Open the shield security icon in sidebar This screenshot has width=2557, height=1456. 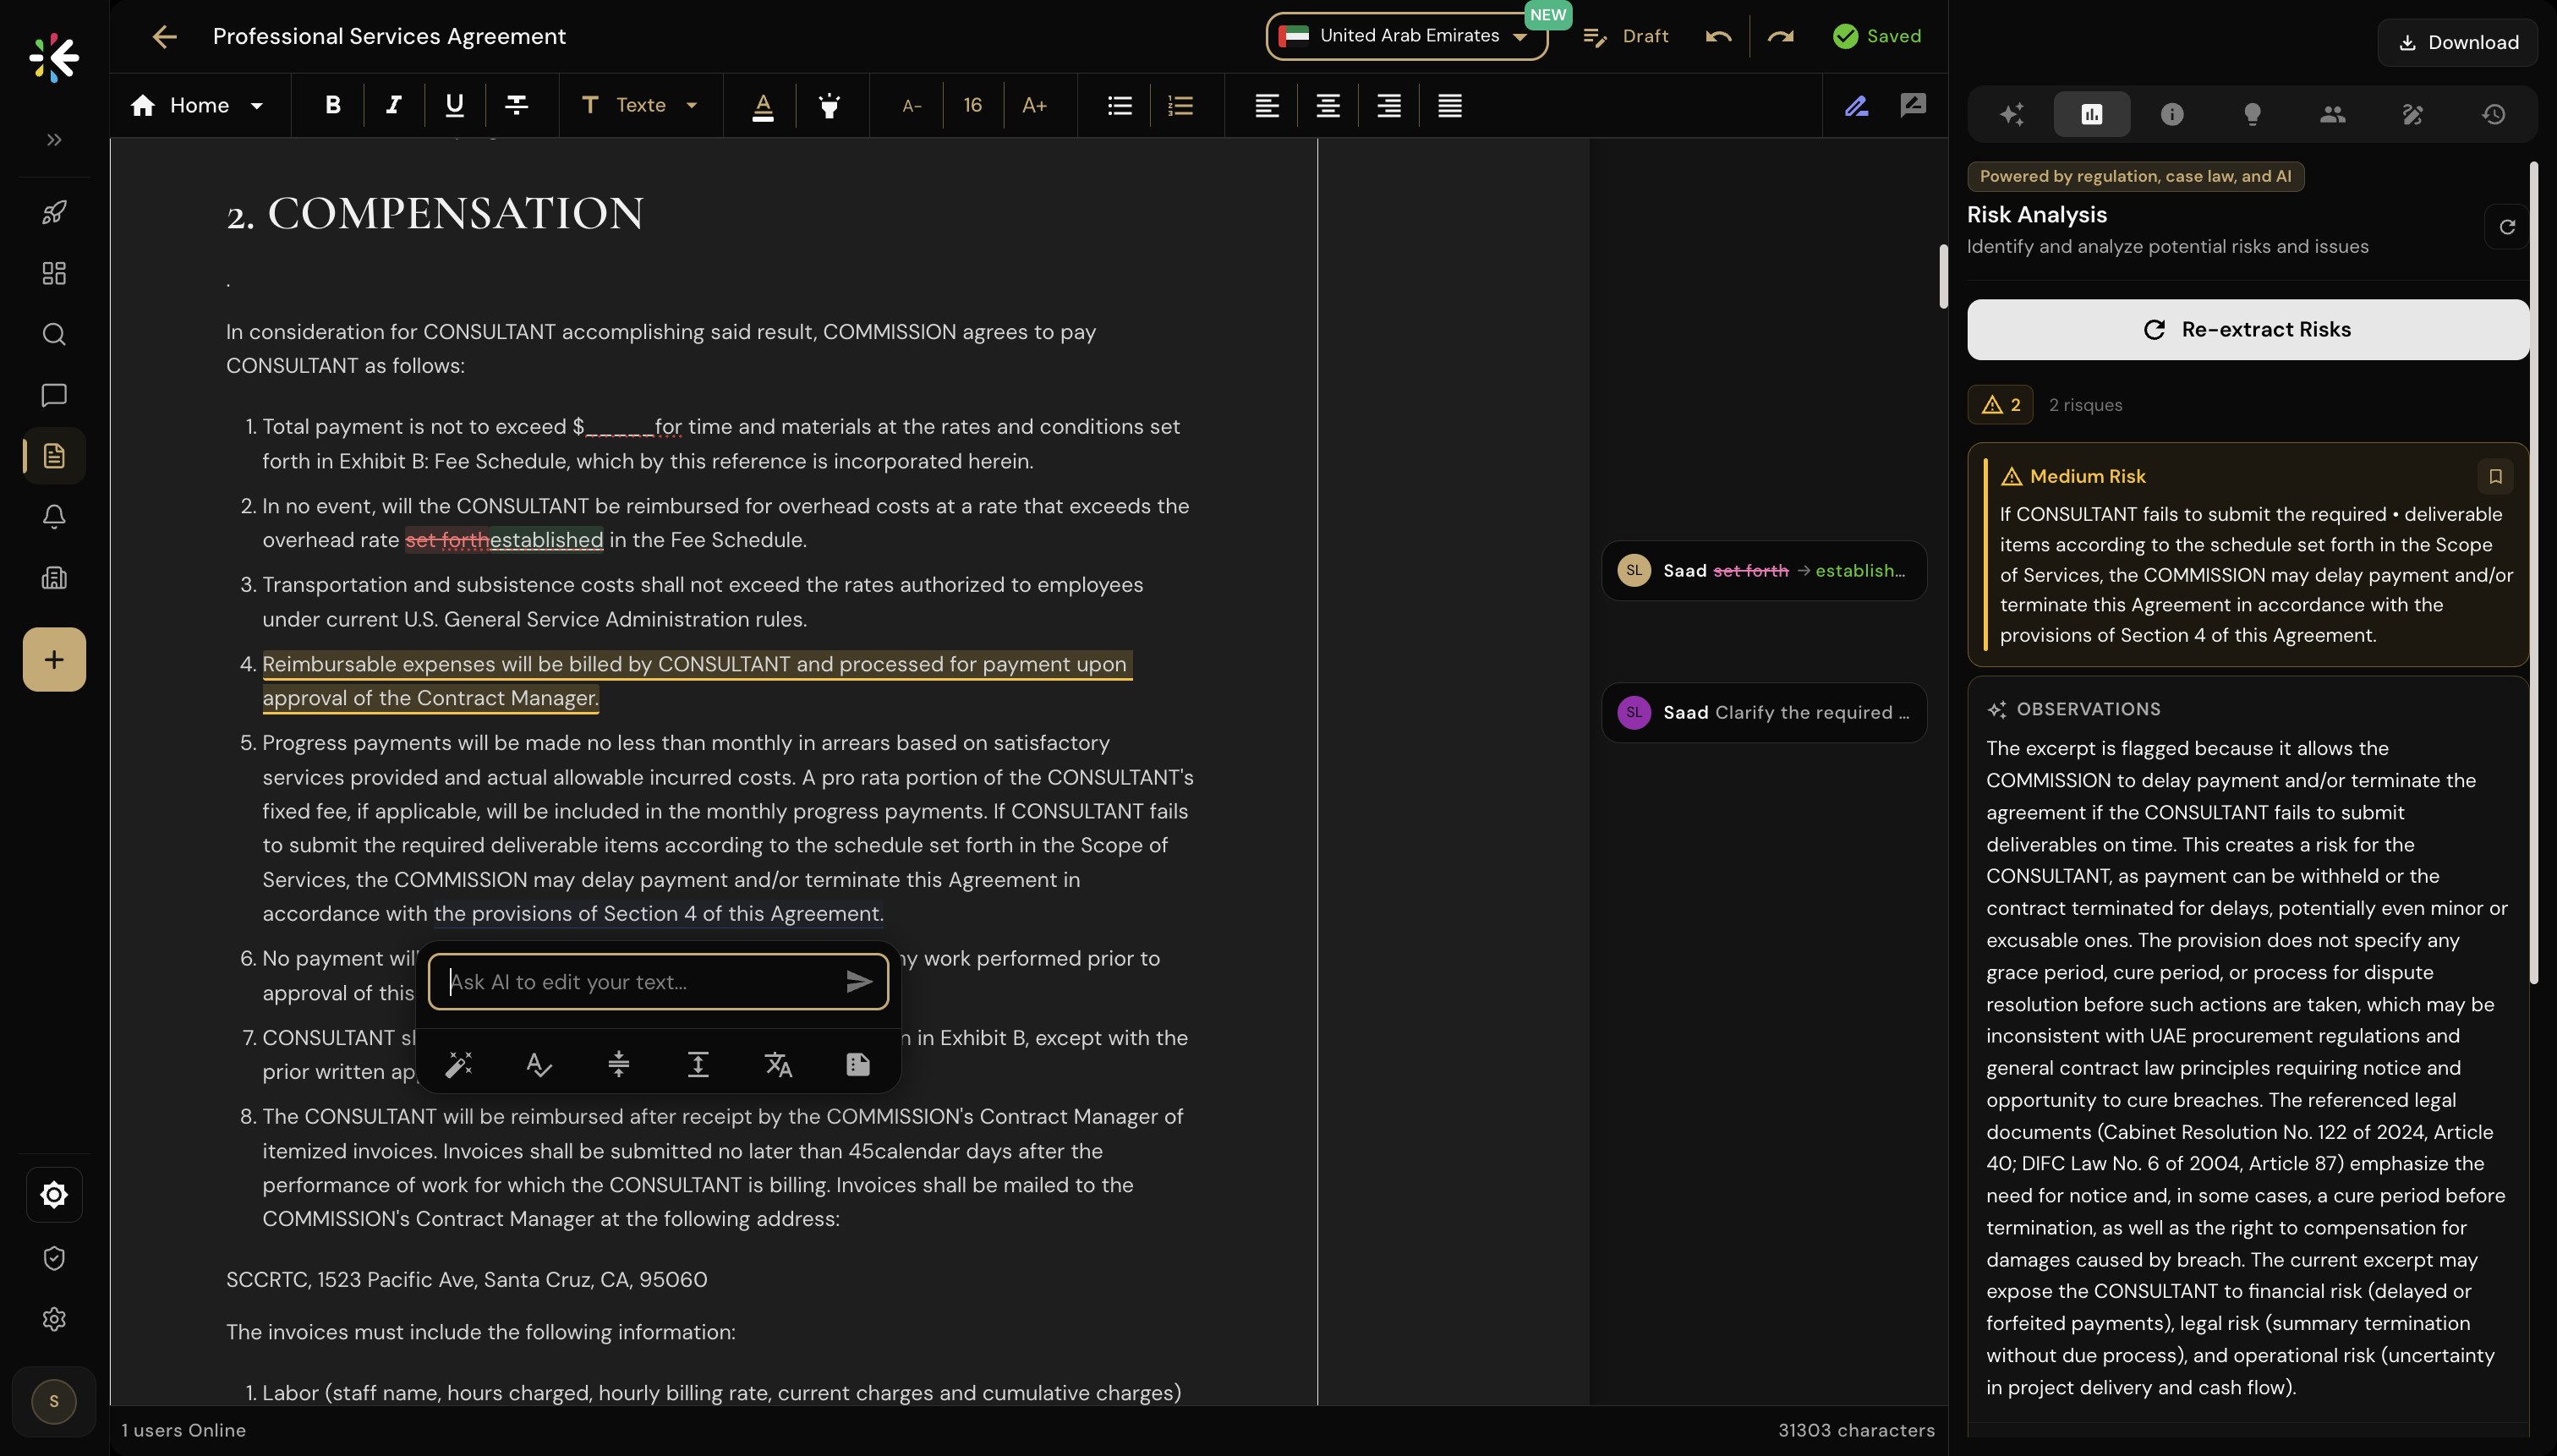(54, 1258)
